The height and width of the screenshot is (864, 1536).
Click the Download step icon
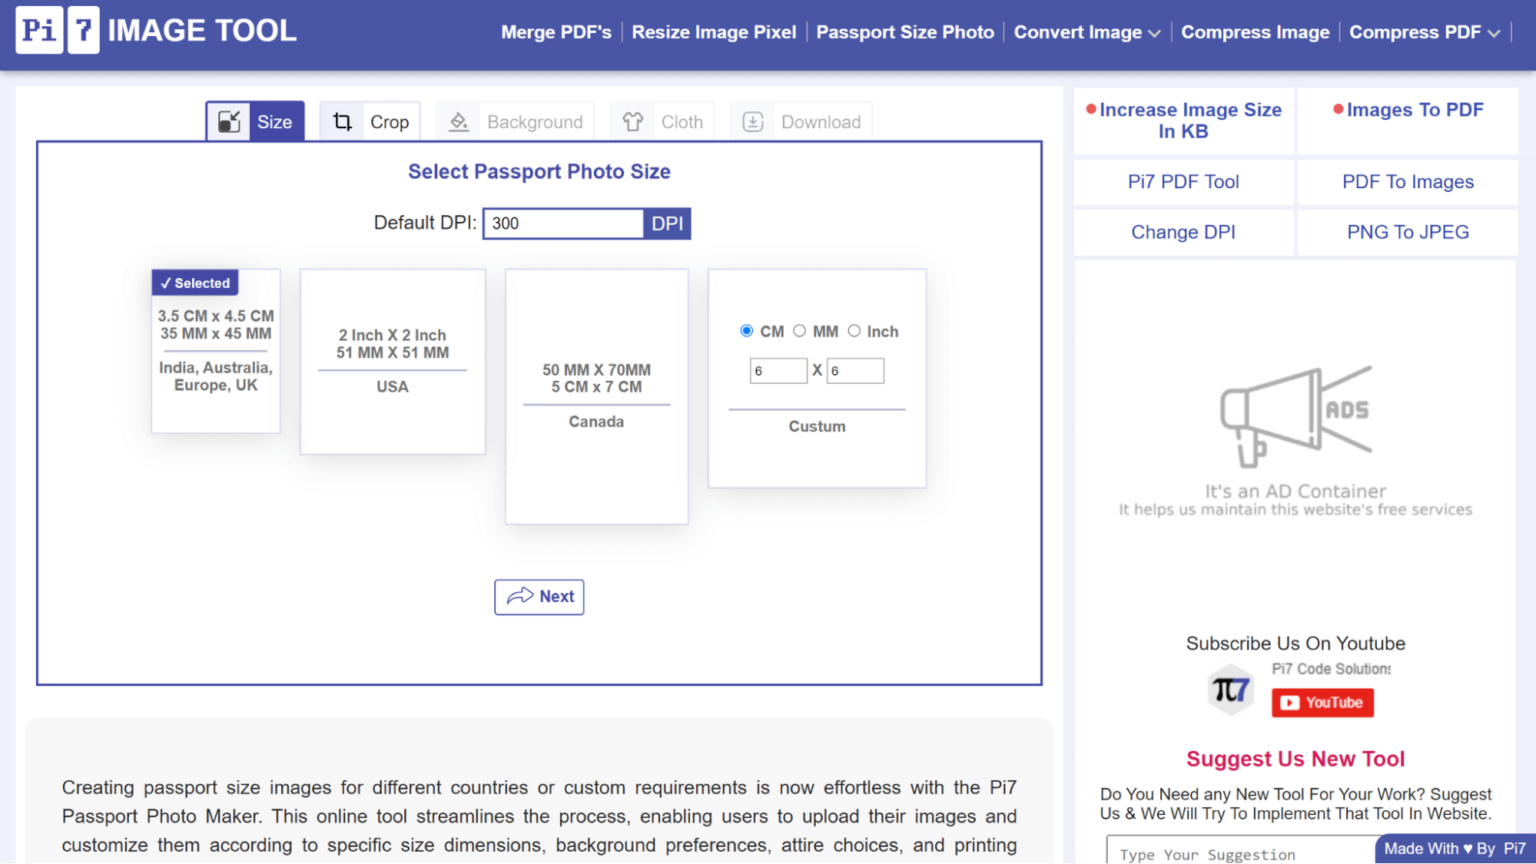(752, 121)
